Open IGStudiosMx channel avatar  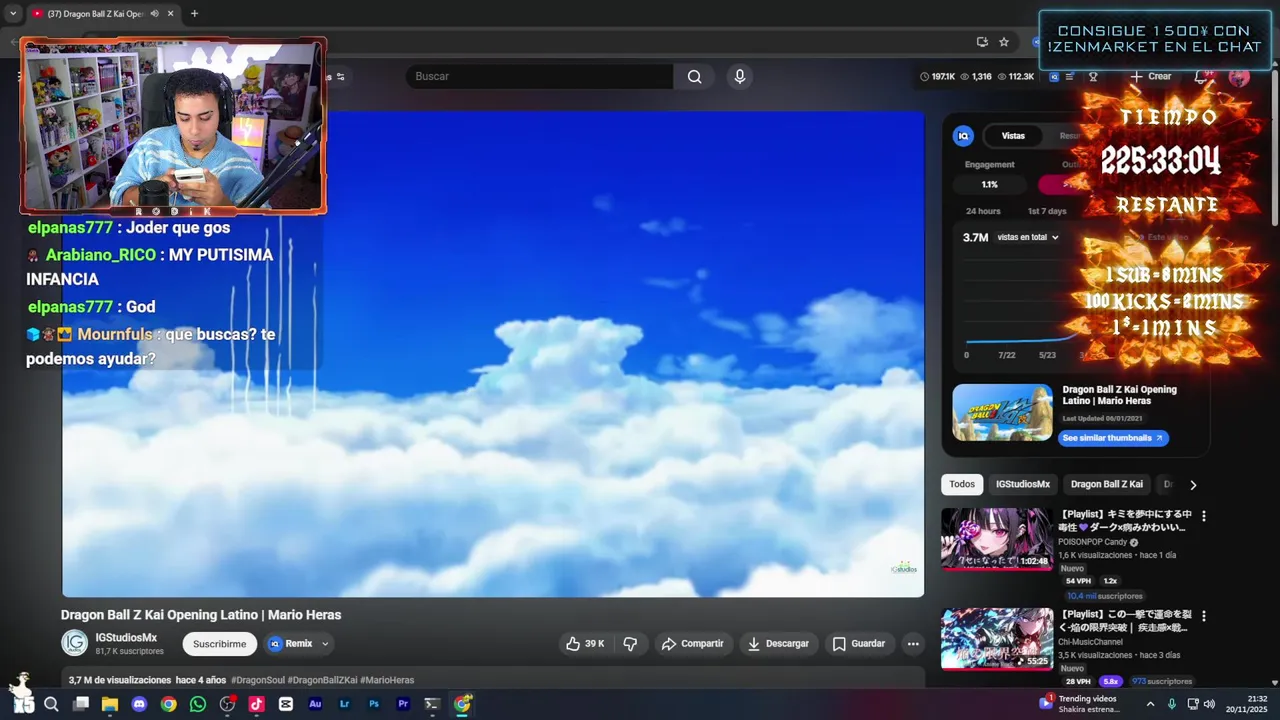coord(74,644)
